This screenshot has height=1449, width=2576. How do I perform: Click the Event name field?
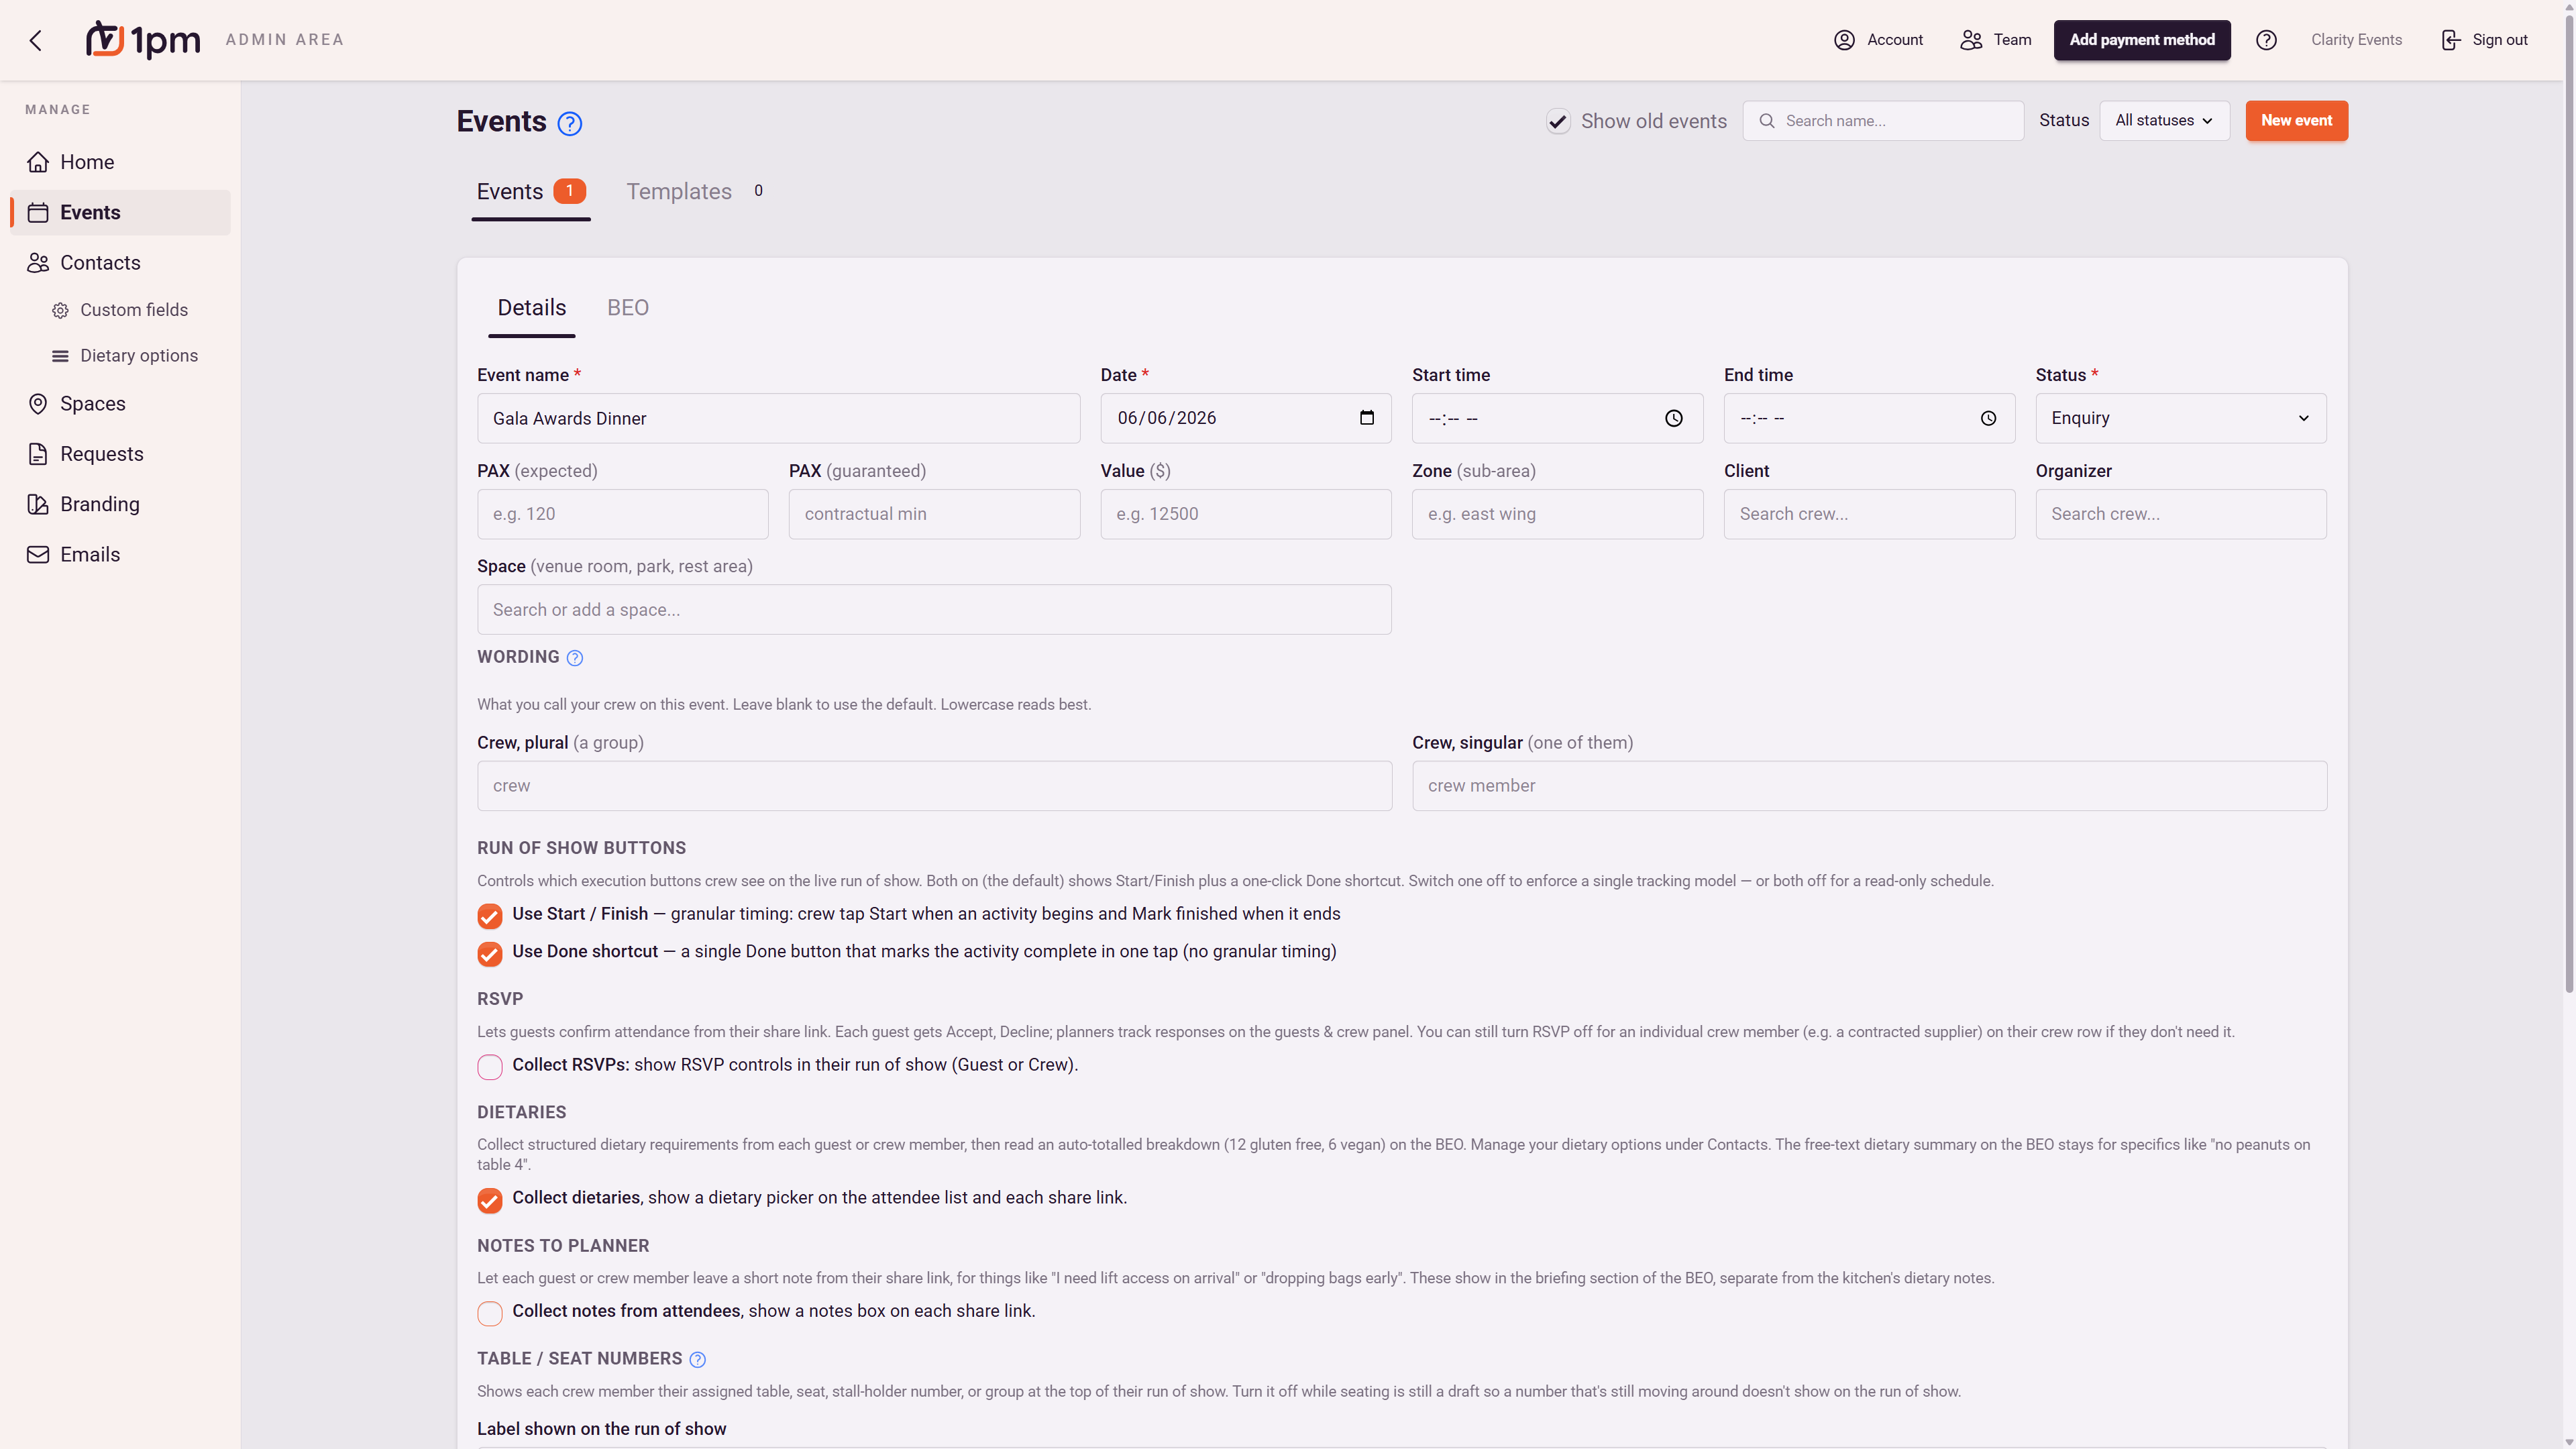[x=778, y=418]
